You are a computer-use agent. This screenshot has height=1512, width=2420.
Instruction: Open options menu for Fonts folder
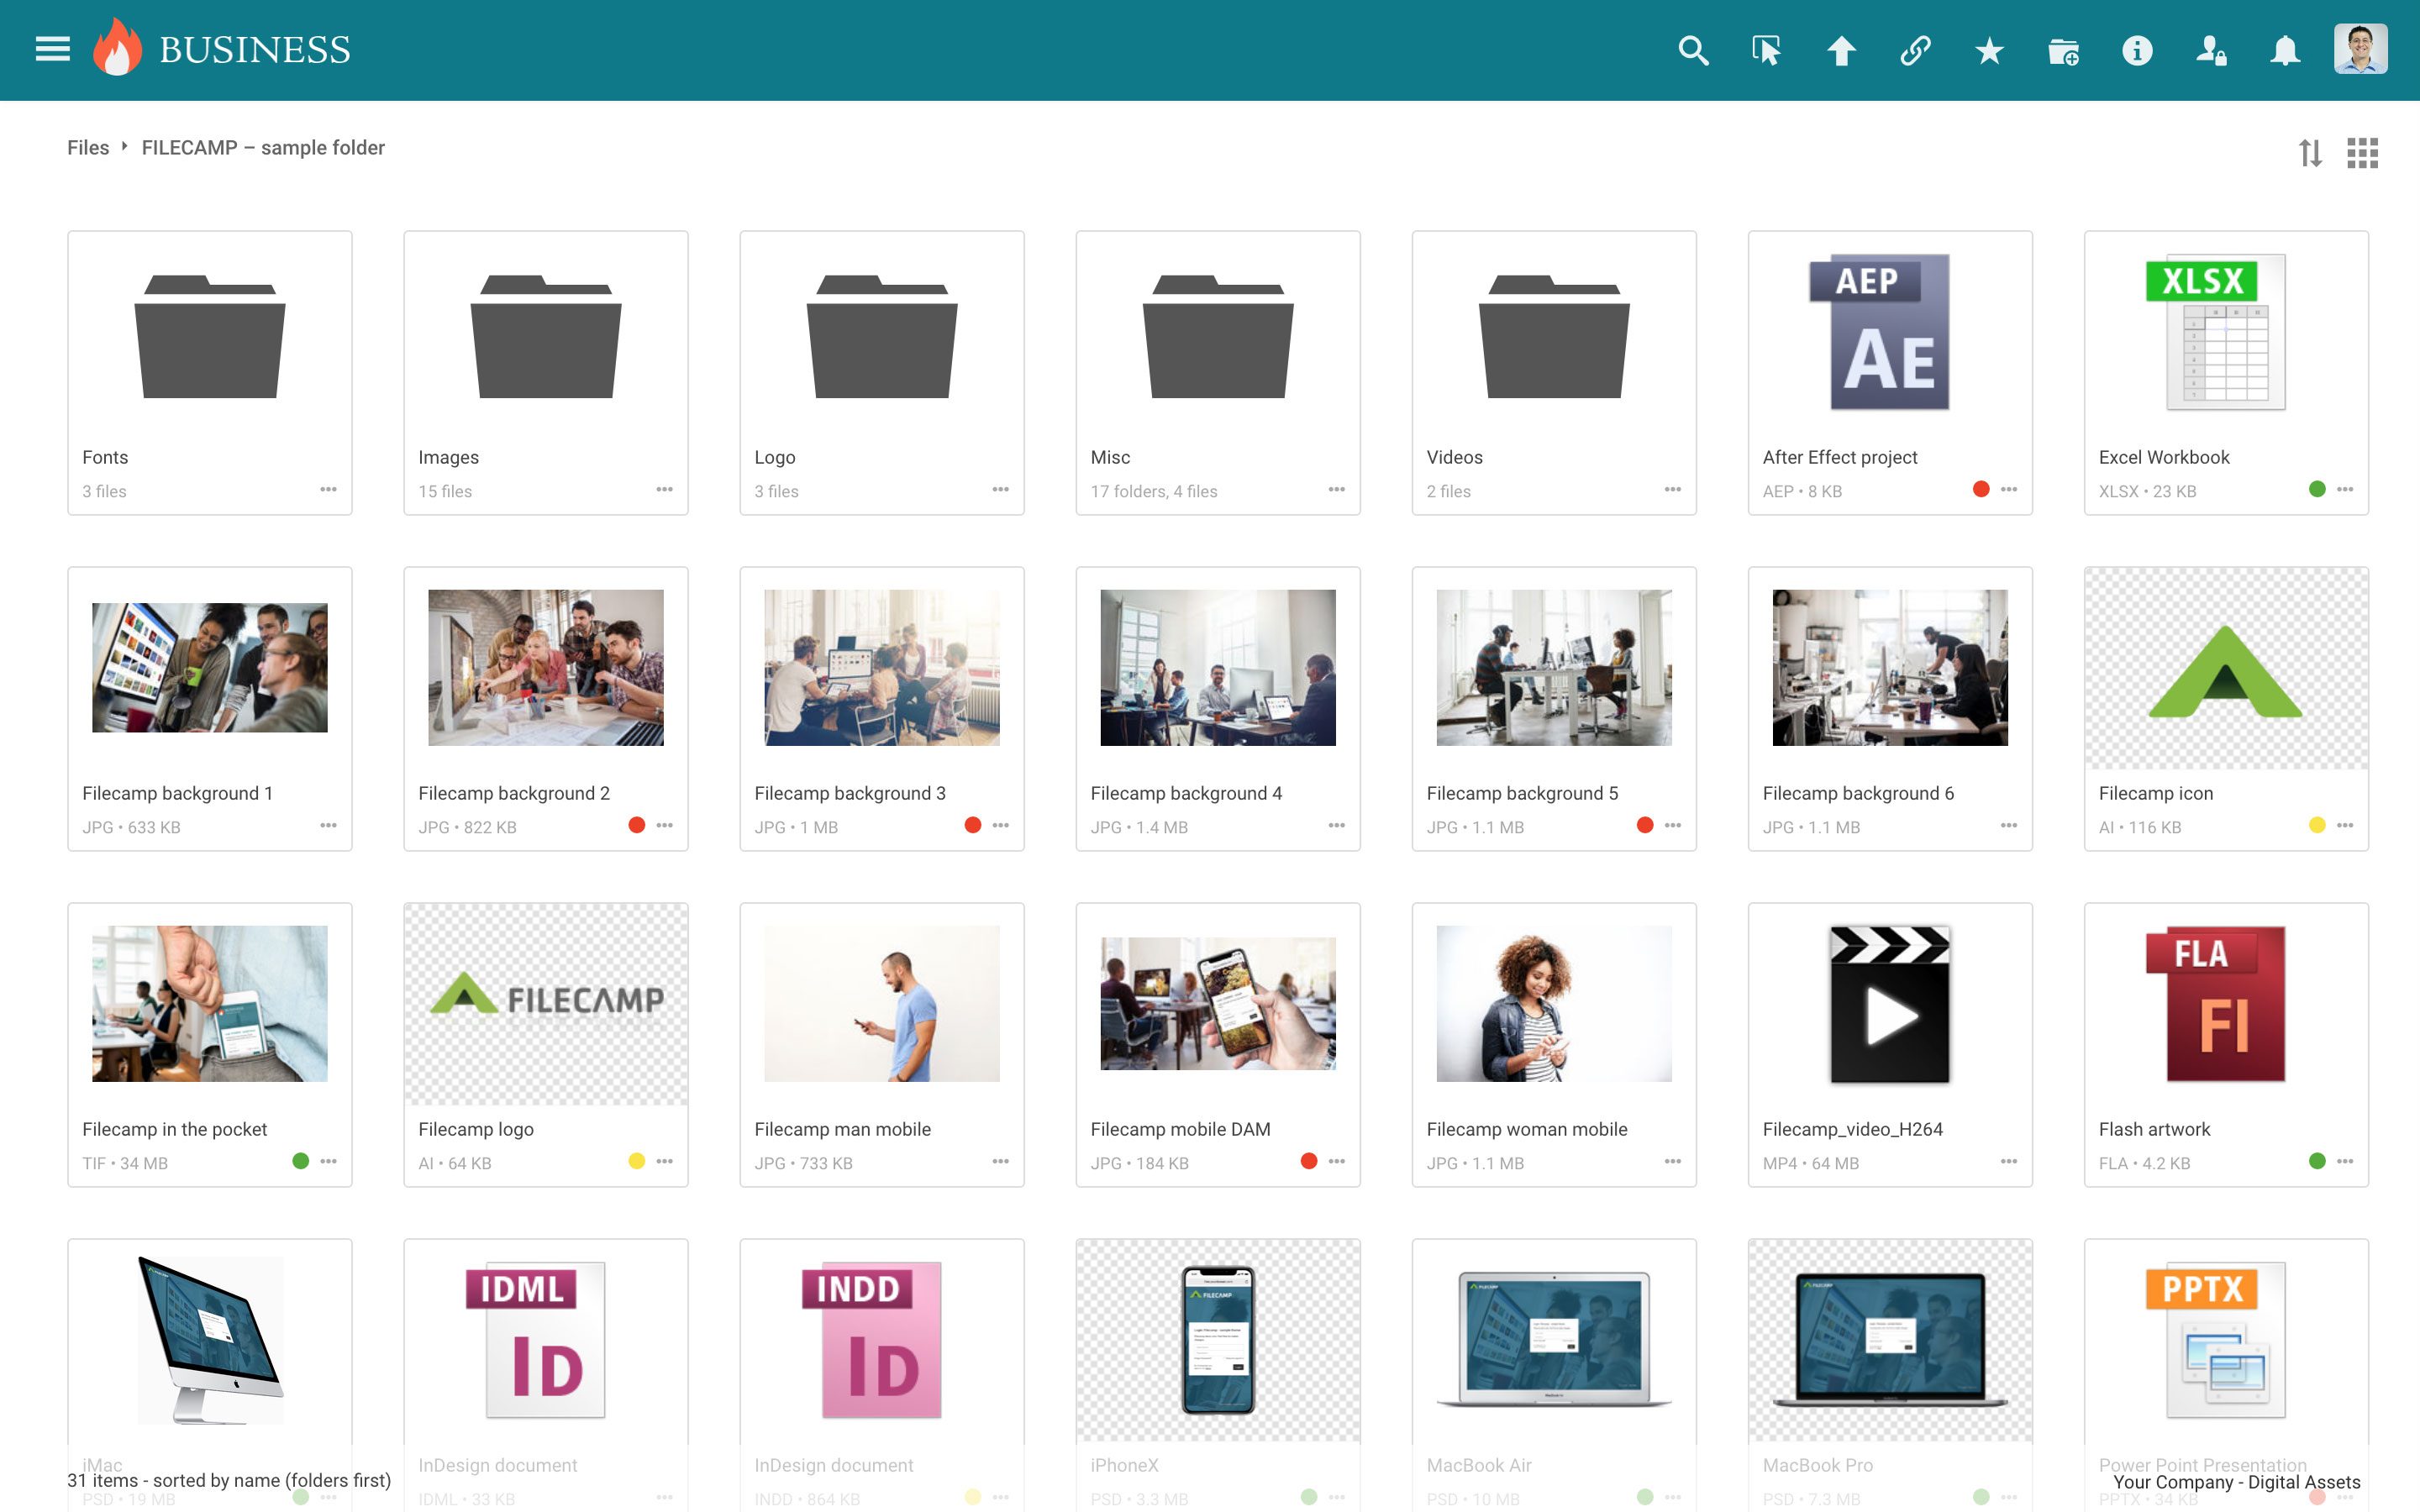(x=328, y=490)
